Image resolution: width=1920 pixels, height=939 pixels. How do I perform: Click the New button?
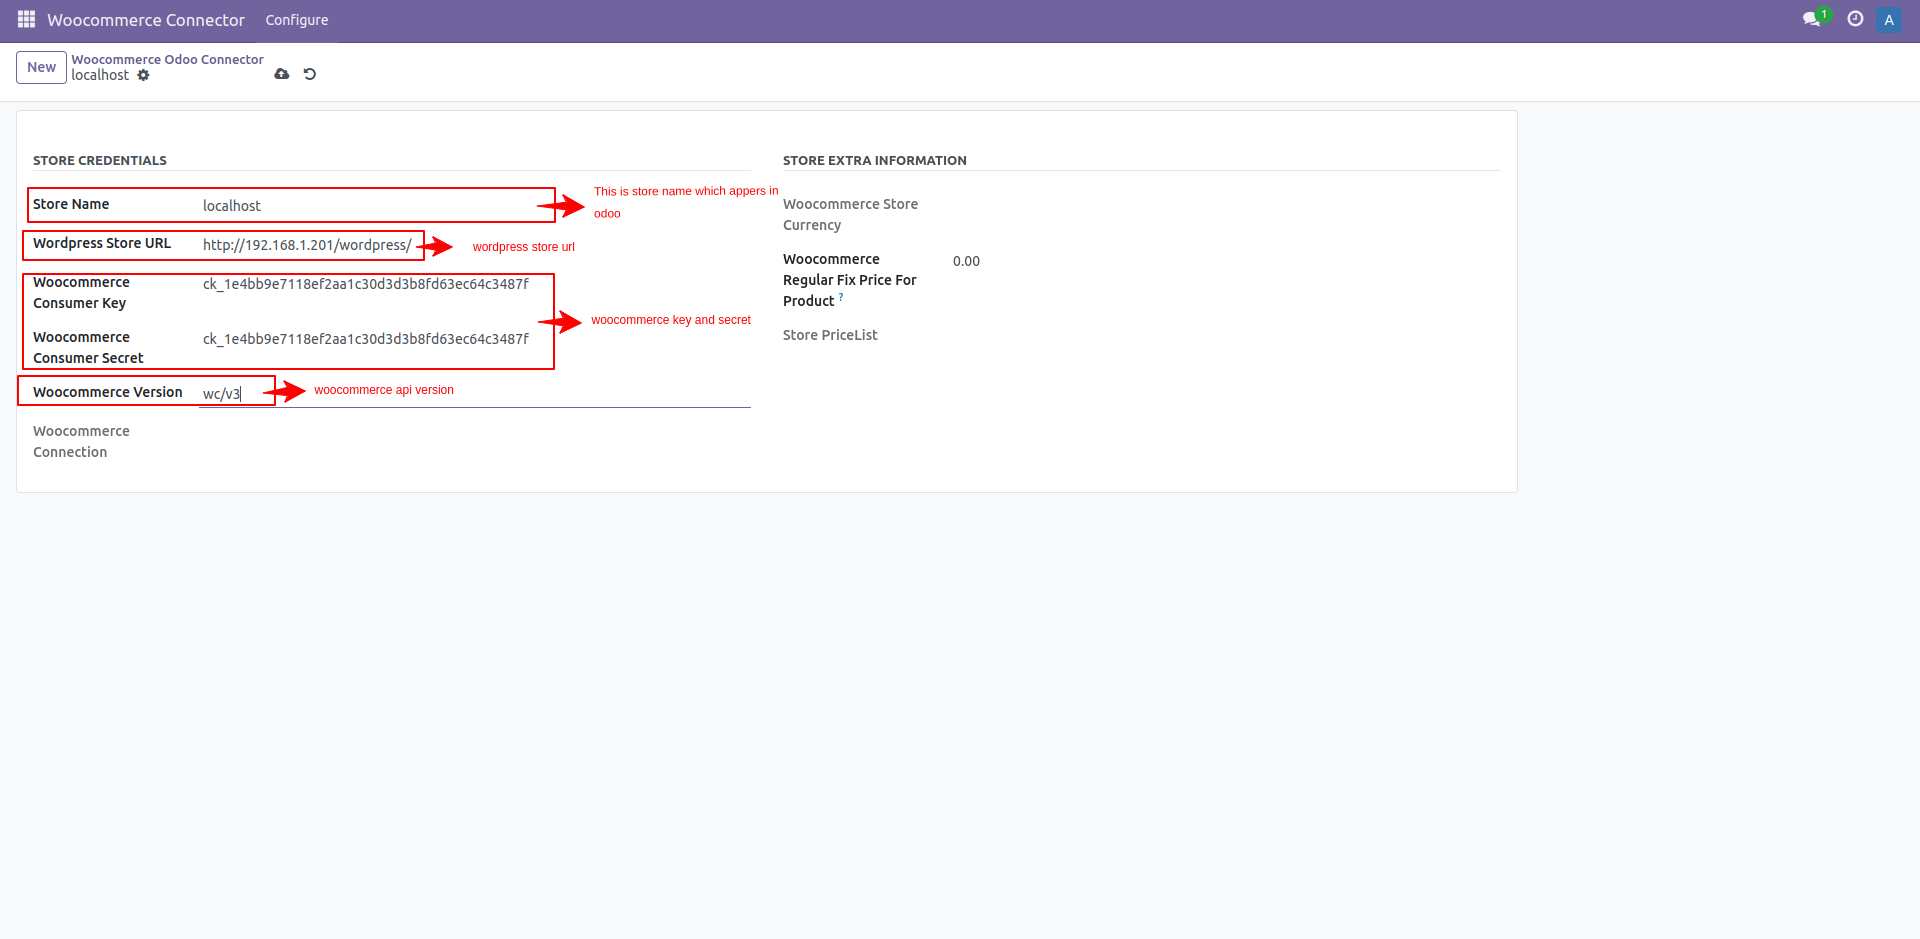pos(40,67)
